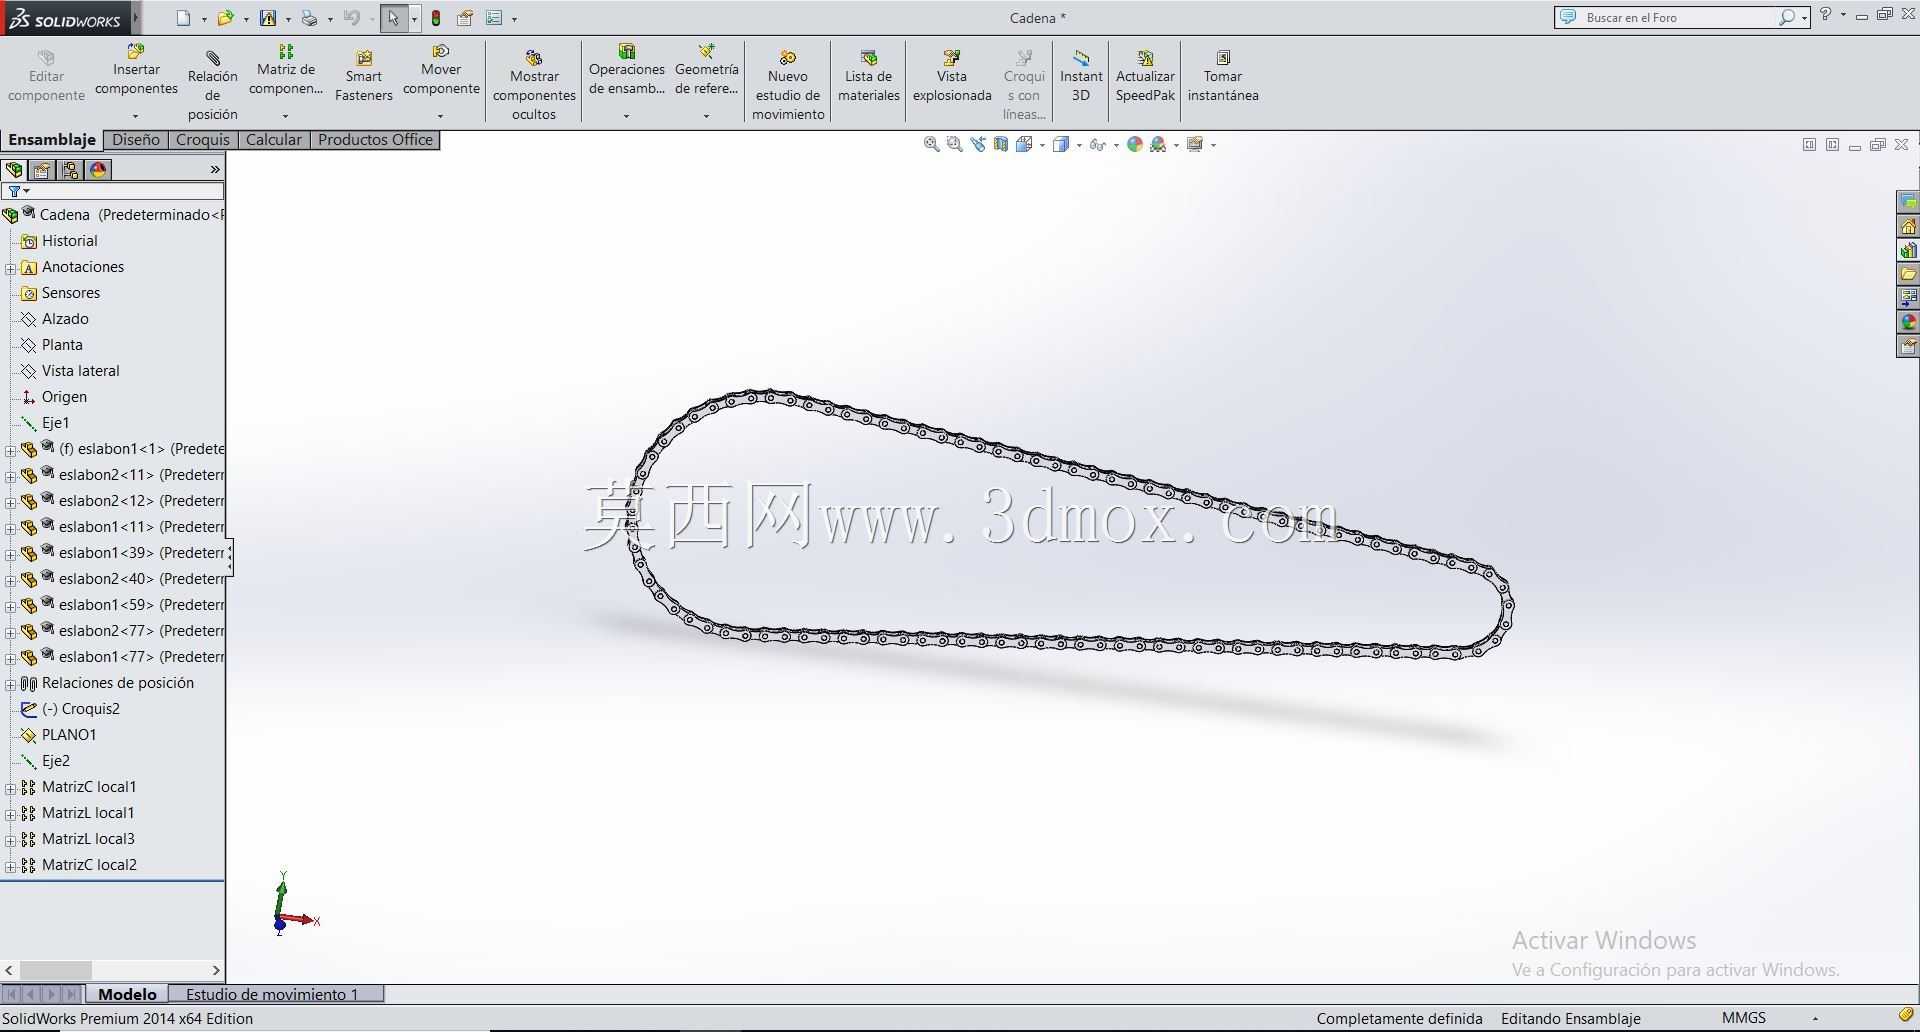Click the Previous view icon

click(977, 144)
